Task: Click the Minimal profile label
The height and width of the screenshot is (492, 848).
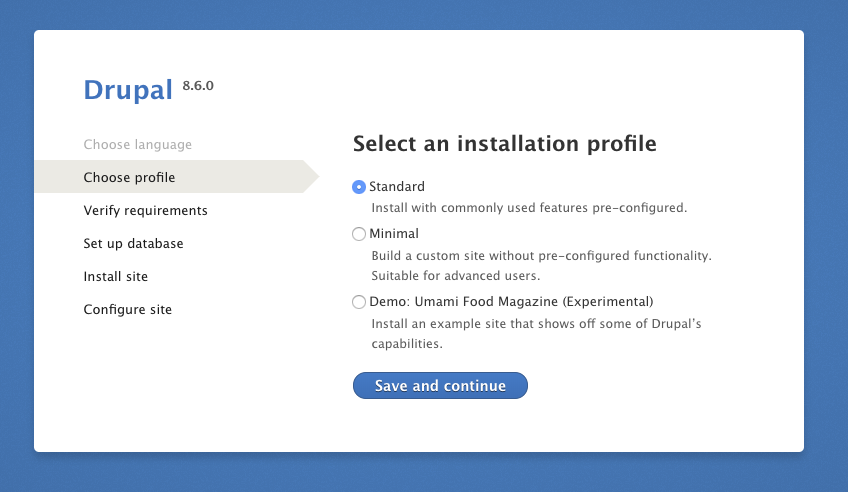Action: tap(394, 234)
